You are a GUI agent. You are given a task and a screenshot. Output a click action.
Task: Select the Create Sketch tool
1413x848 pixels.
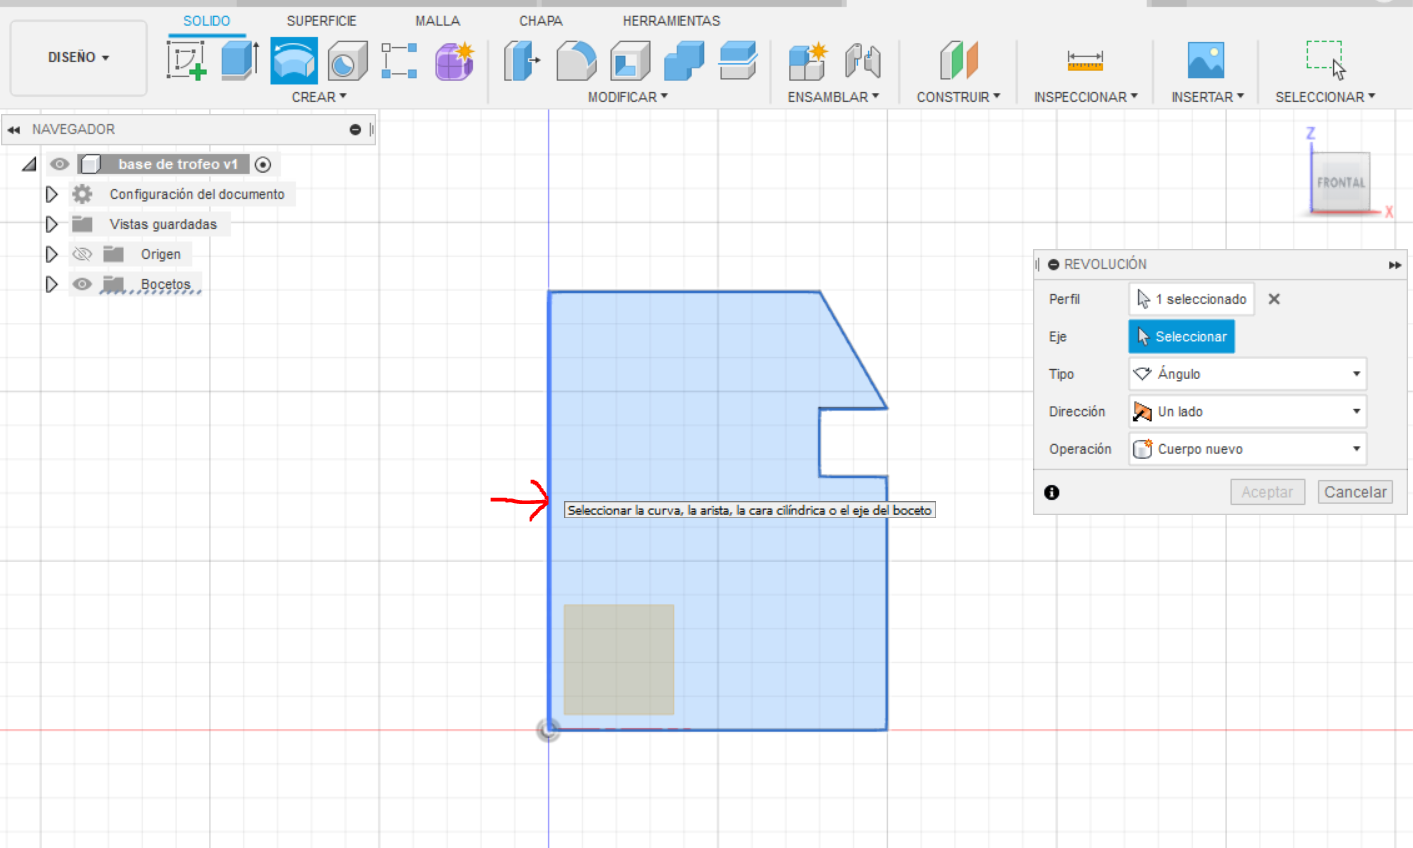point(186,61)
